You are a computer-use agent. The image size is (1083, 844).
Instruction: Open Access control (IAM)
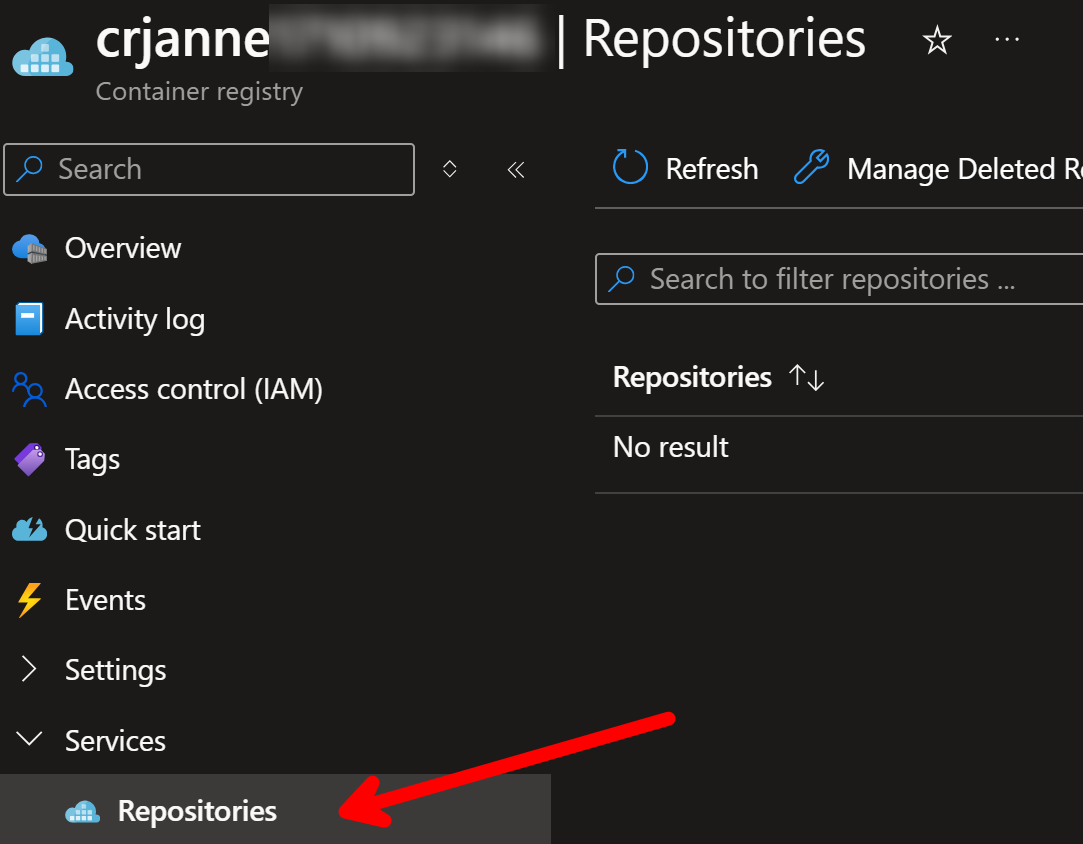pyautogui.click(x=193, y=390)
